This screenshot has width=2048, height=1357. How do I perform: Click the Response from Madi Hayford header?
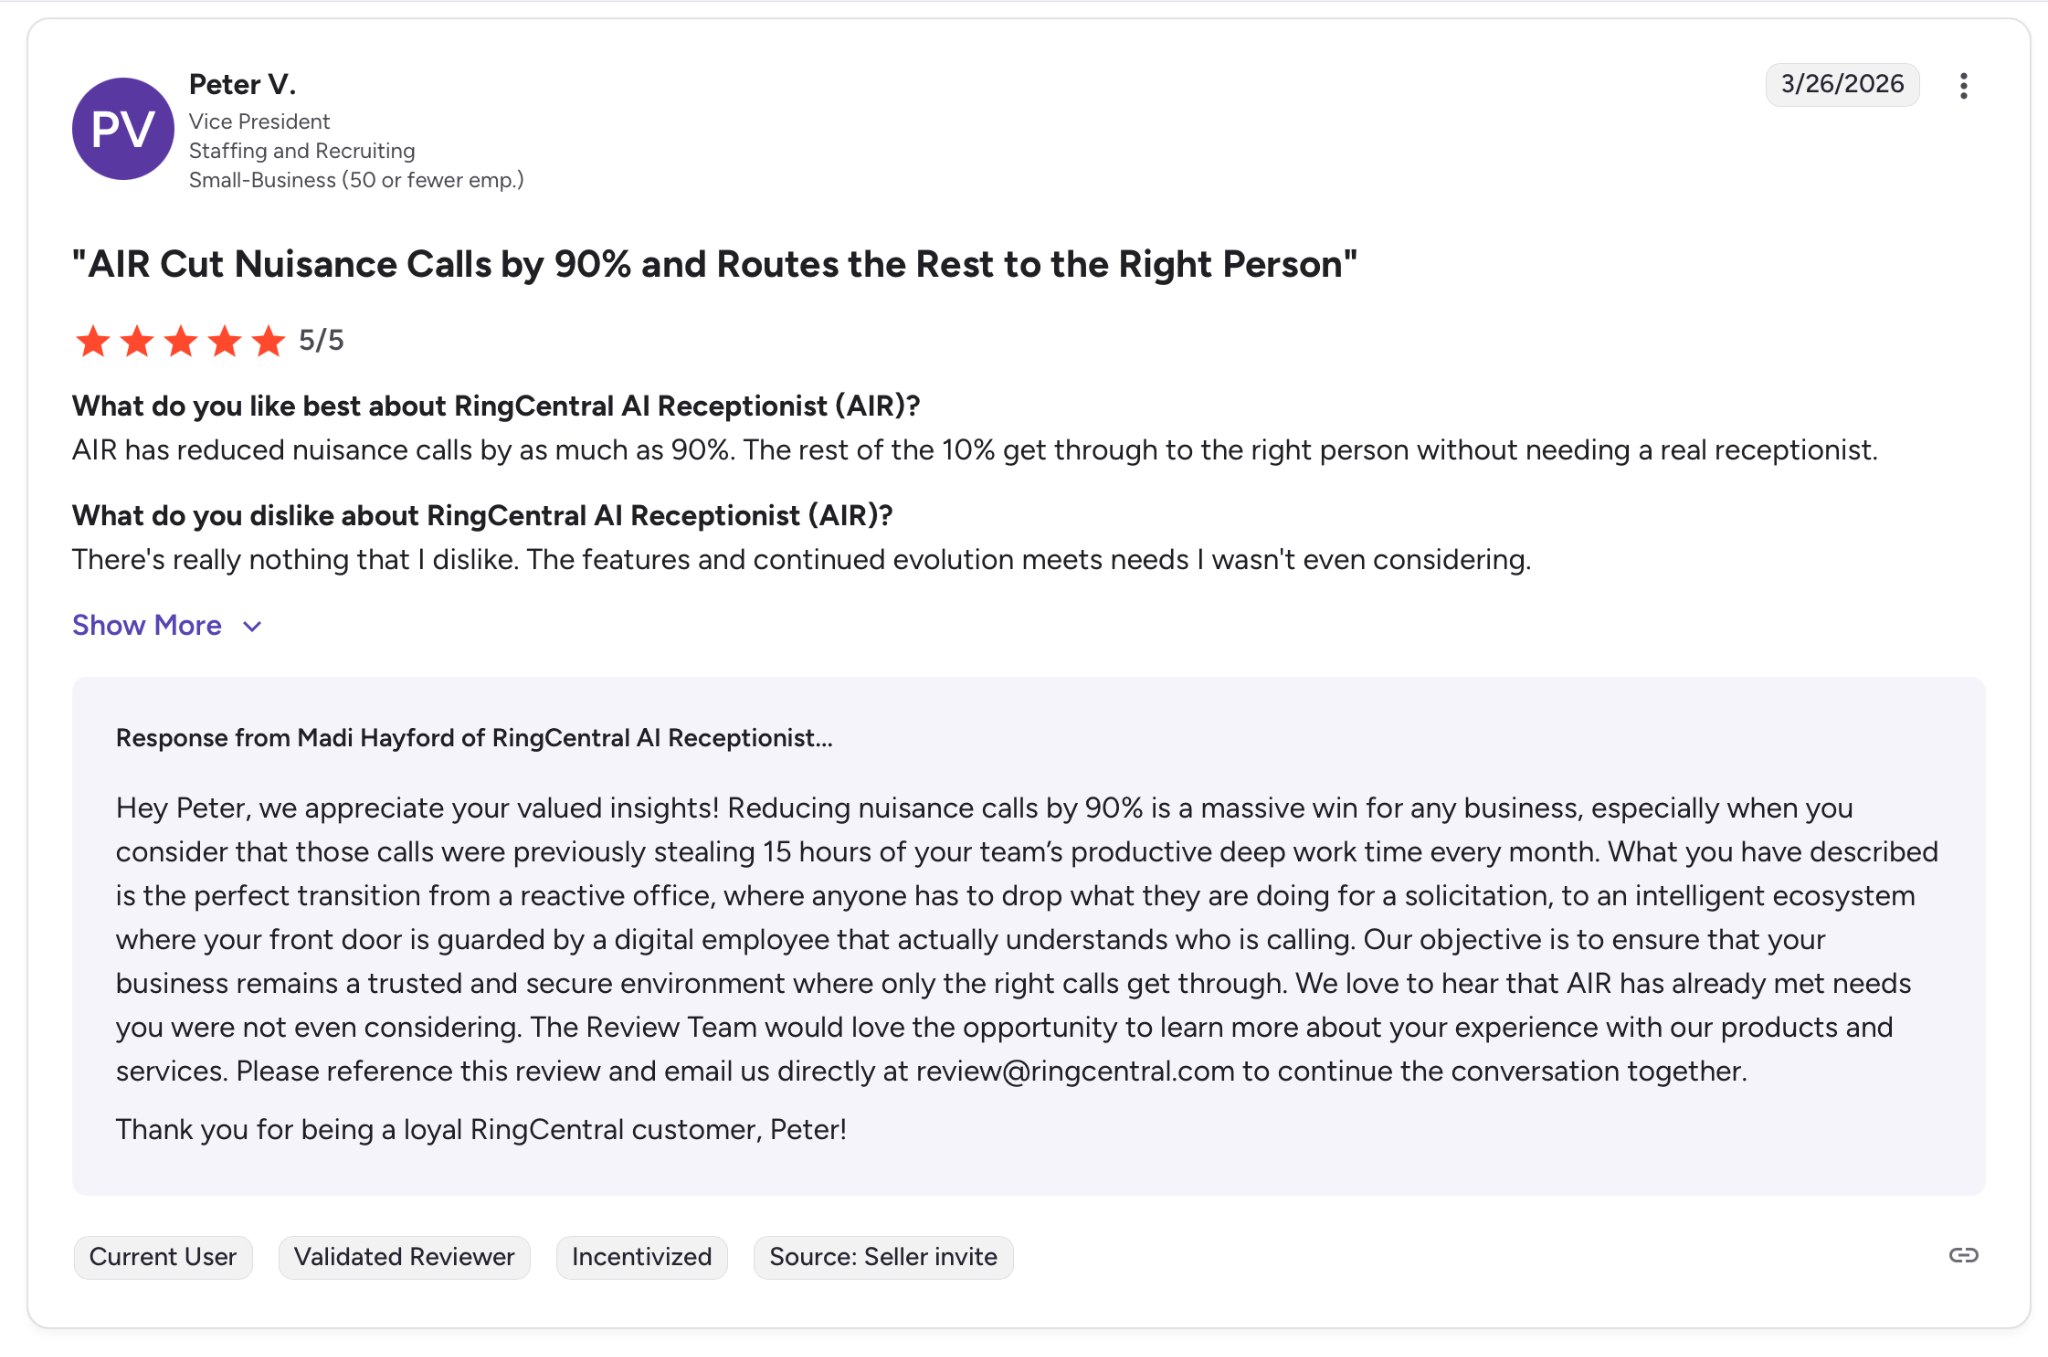tap(474, 738)
